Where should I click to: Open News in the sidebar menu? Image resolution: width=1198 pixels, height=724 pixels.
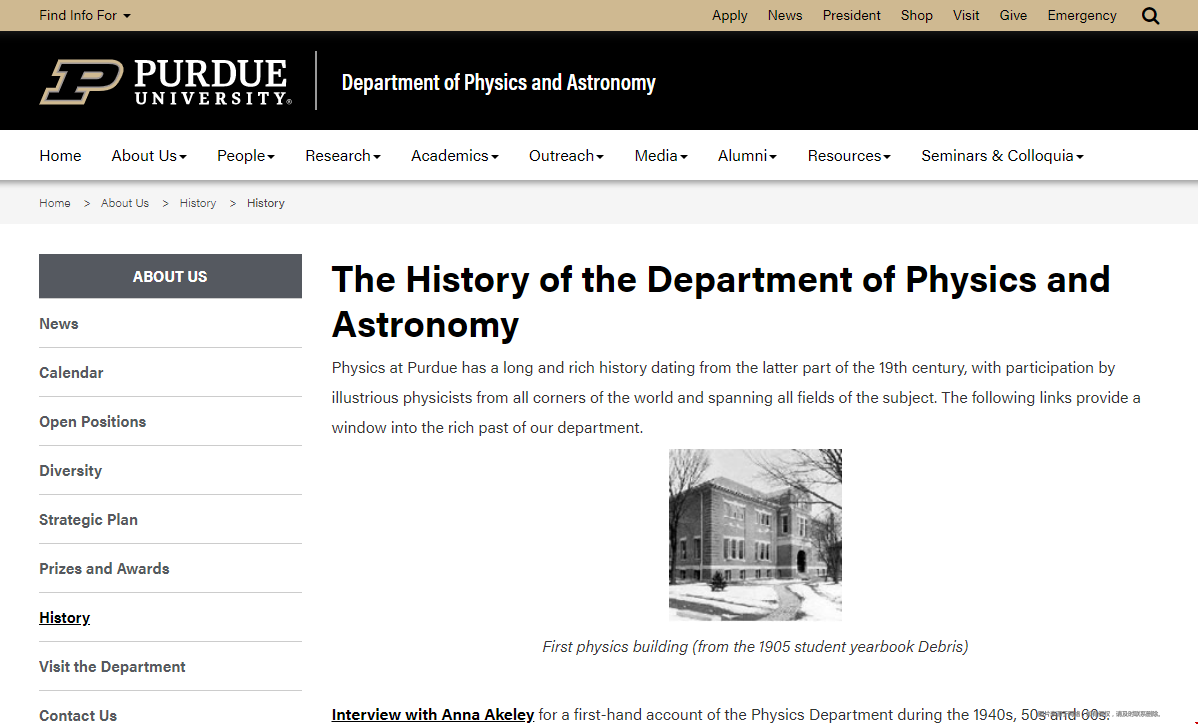pos(59,324)
